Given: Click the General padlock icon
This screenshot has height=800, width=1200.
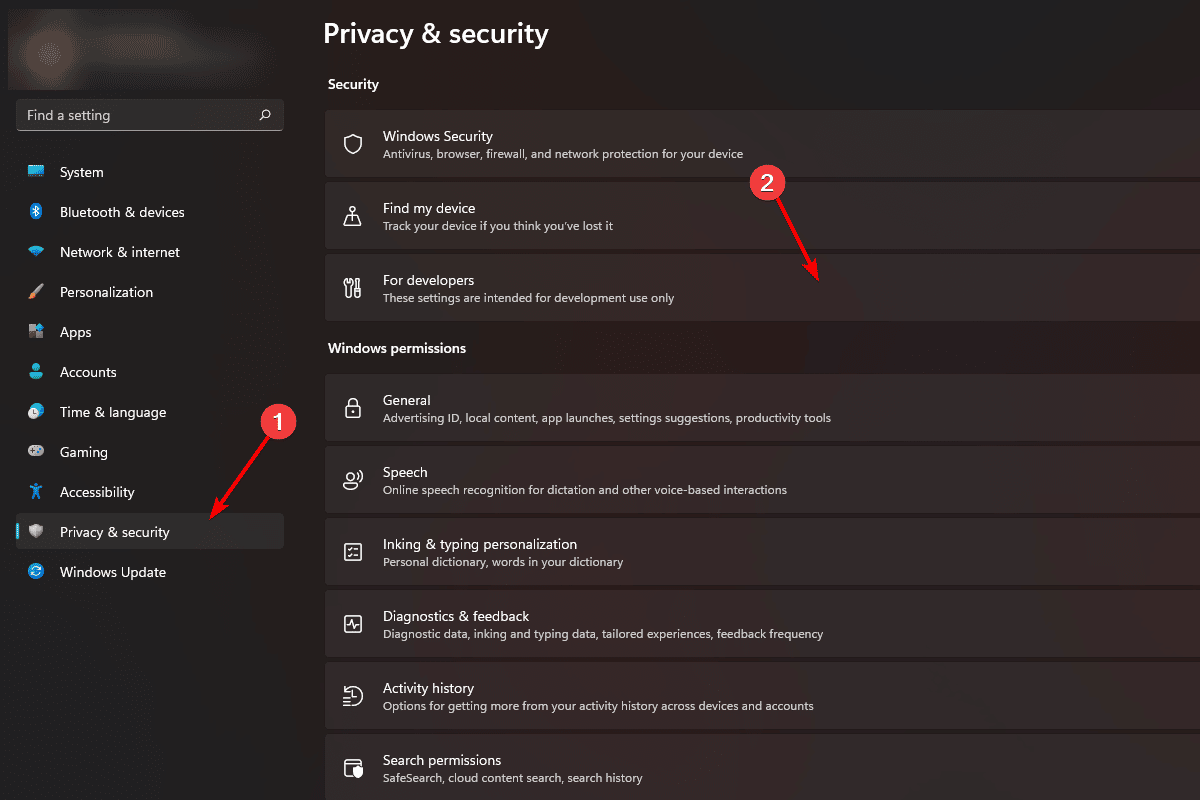Looking at the screenshot, I should pos(352,407).
